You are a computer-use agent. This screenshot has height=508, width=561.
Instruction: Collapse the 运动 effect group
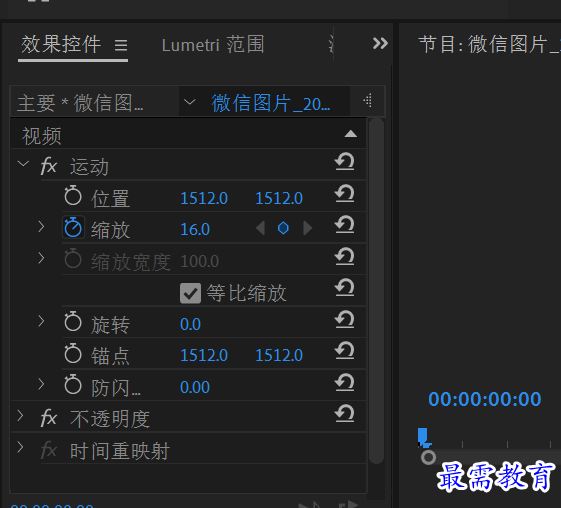[x=24, y=164]
